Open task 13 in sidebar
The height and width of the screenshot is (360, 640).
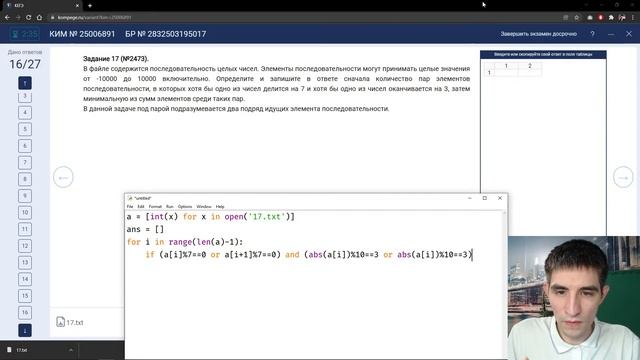coord(25,262)
